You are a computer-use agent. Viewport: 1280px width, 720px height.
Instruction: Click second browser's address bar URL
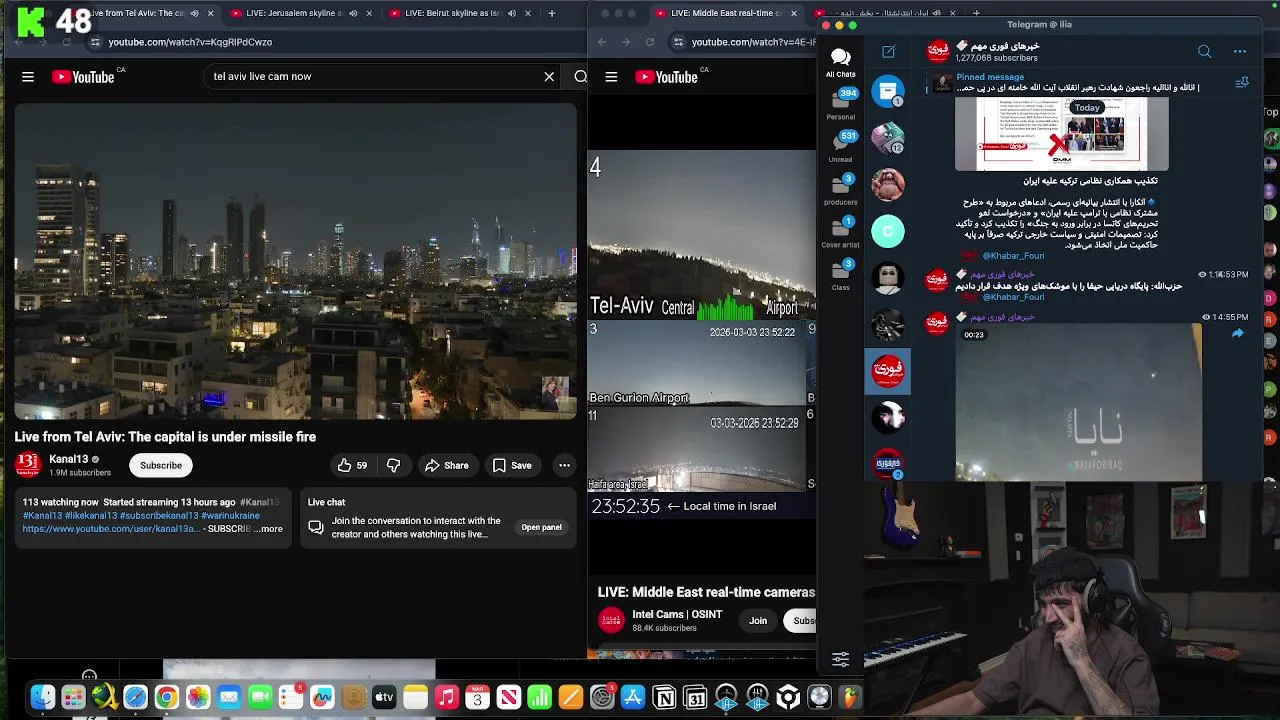[753, 42]
